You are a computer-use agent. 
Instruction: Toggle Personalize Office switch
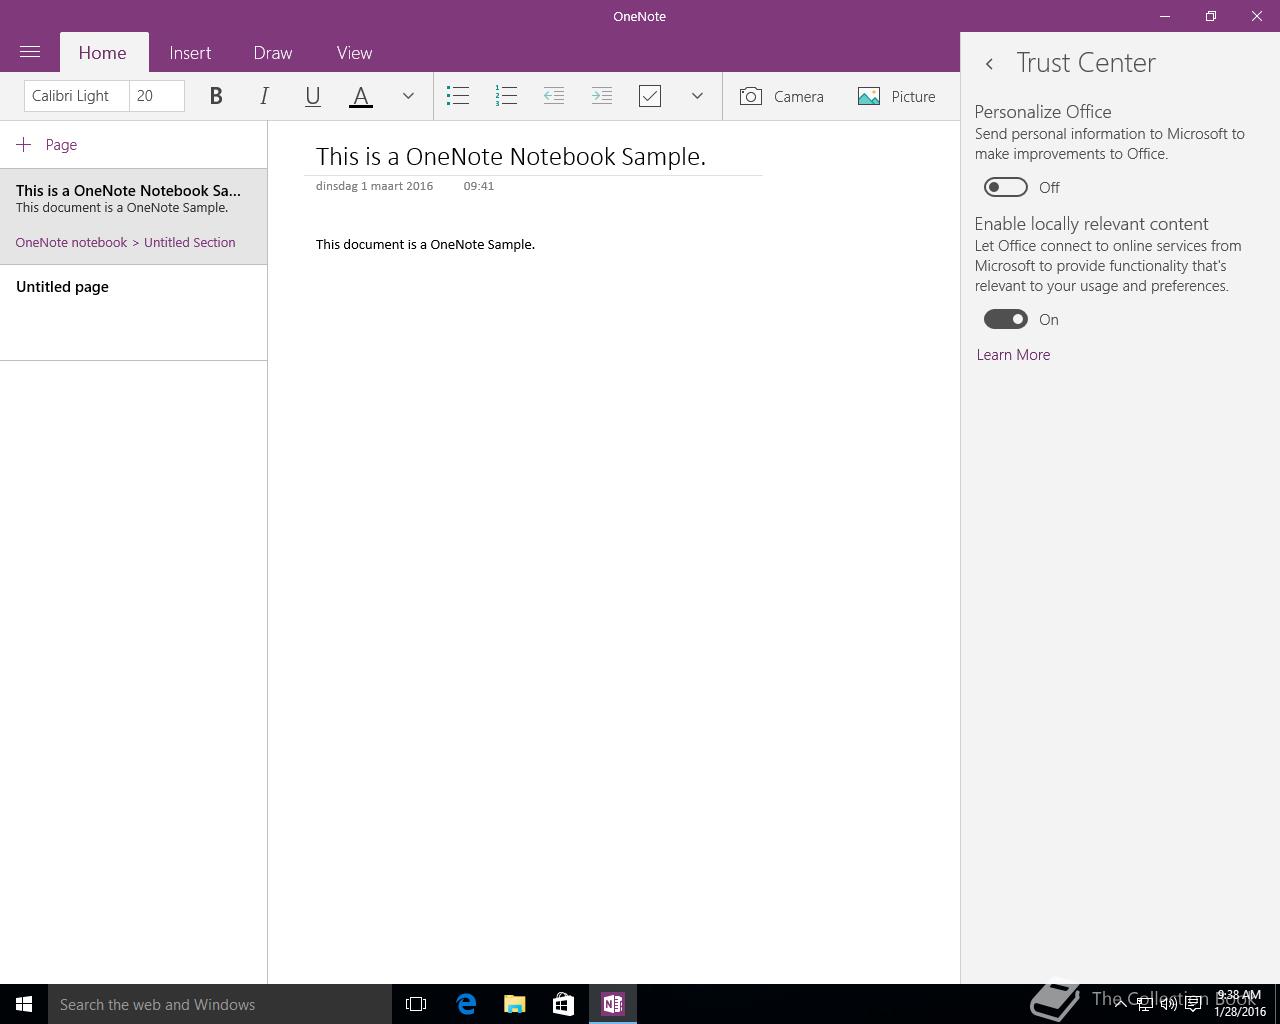(x=1006, y=187)
